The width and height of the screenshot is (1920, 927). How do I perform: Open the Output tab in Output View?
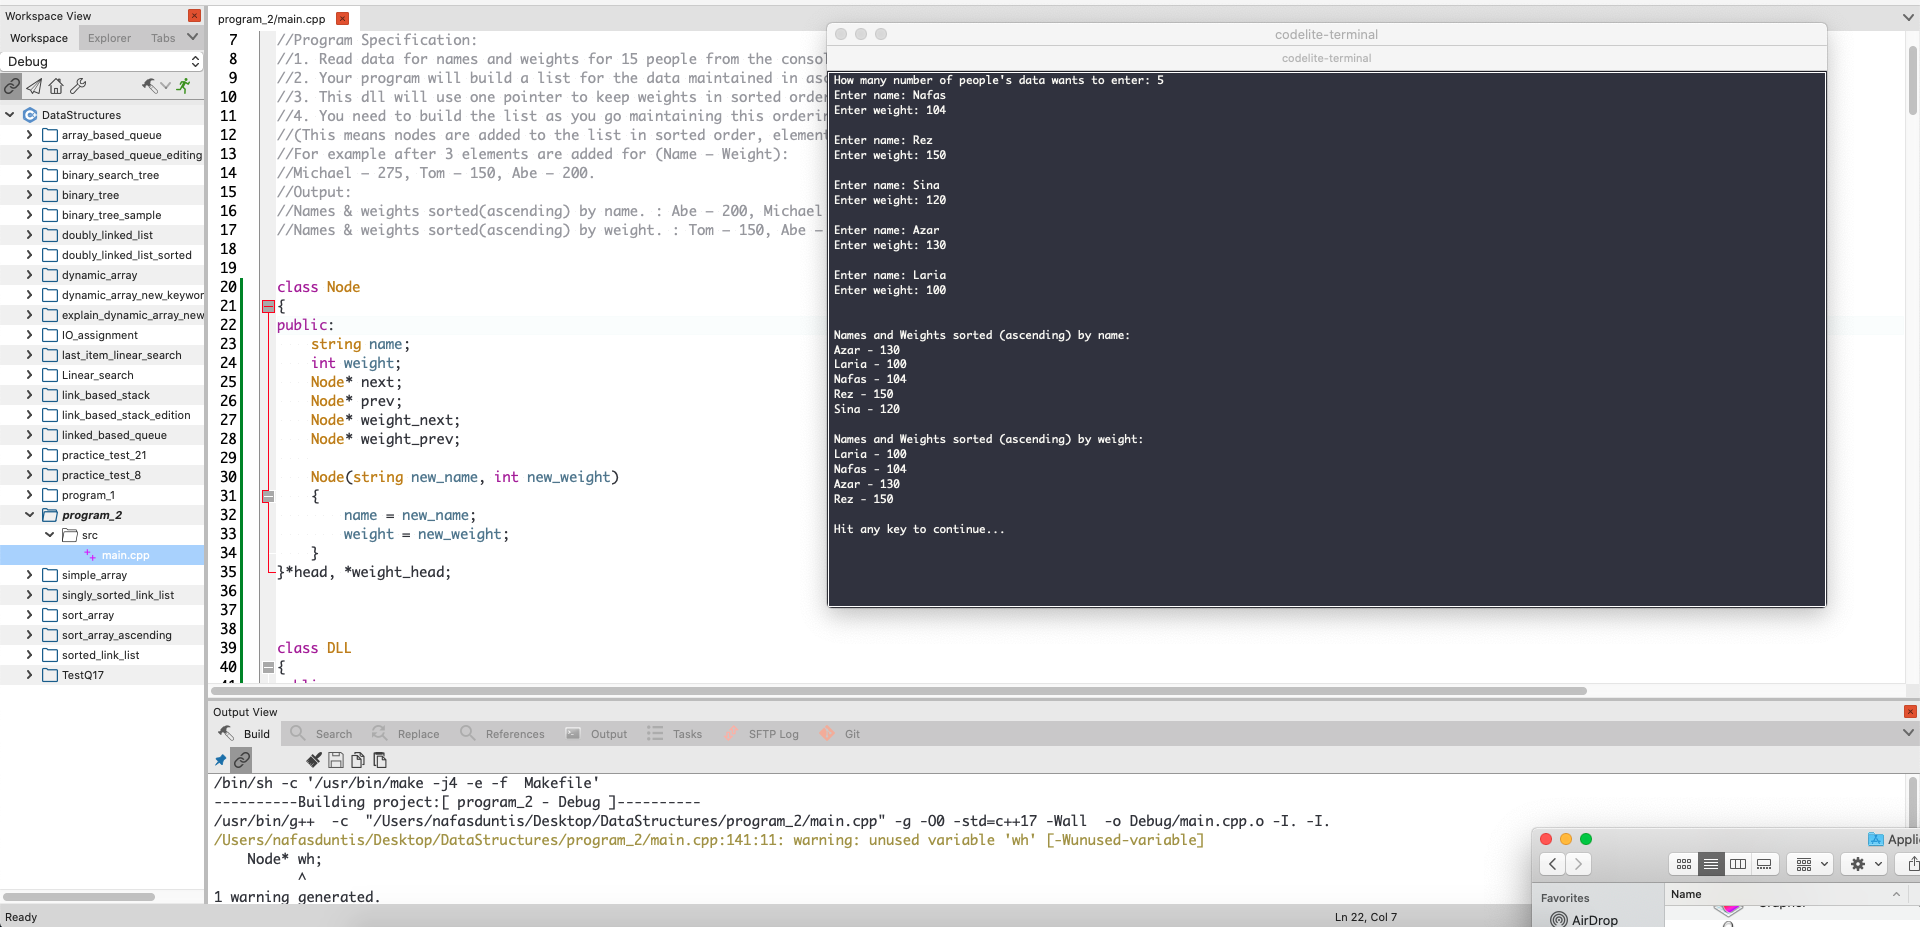point(597,733)
